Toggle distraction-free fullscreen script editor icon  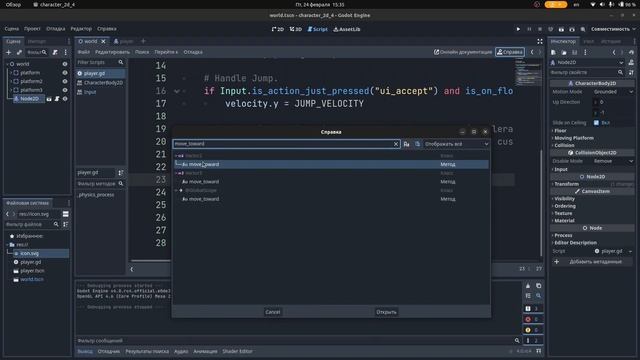(540, 41)
